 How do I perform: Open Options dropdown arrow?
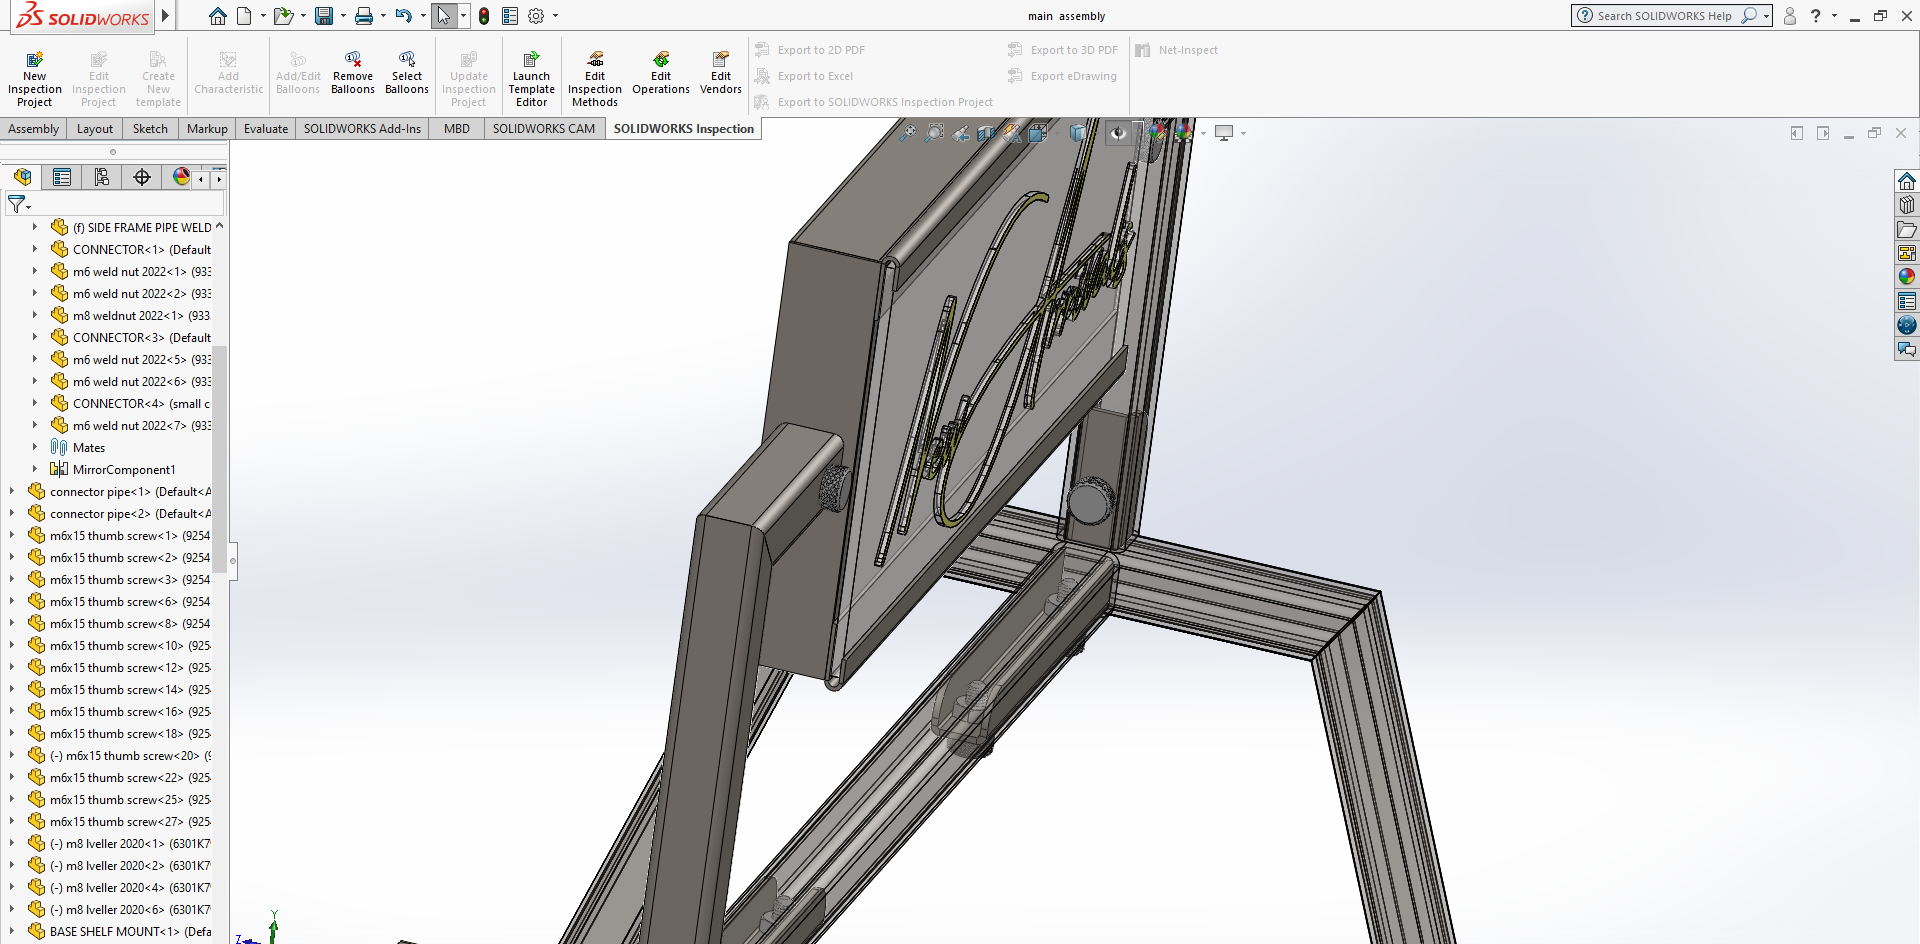click(556, 16)
